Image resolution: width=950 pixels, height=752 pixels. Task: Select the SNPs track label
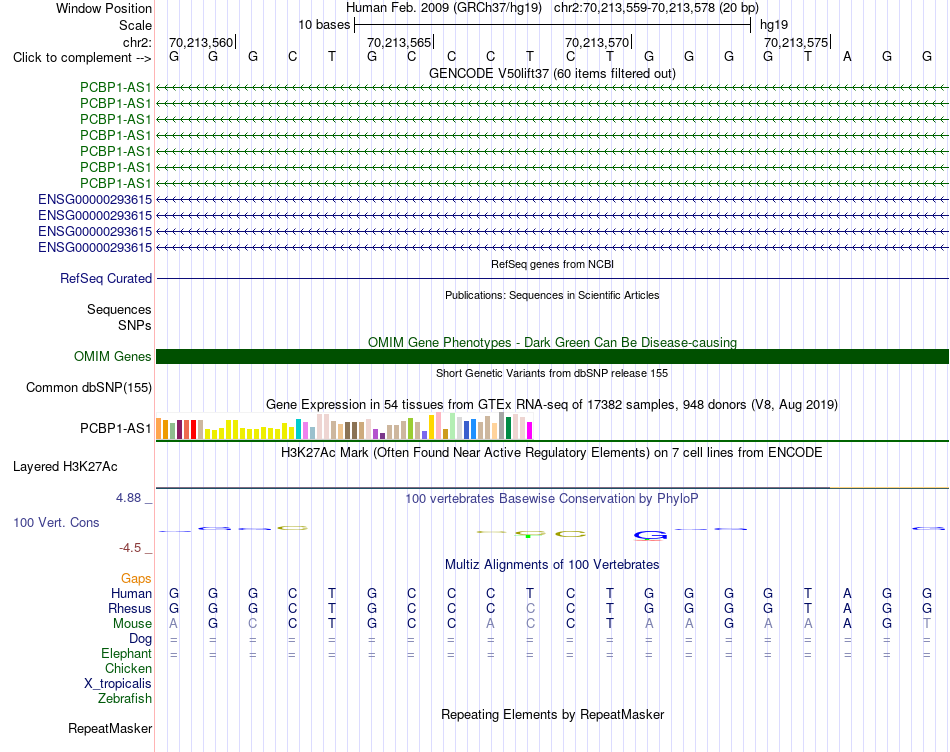pos(135,325)
